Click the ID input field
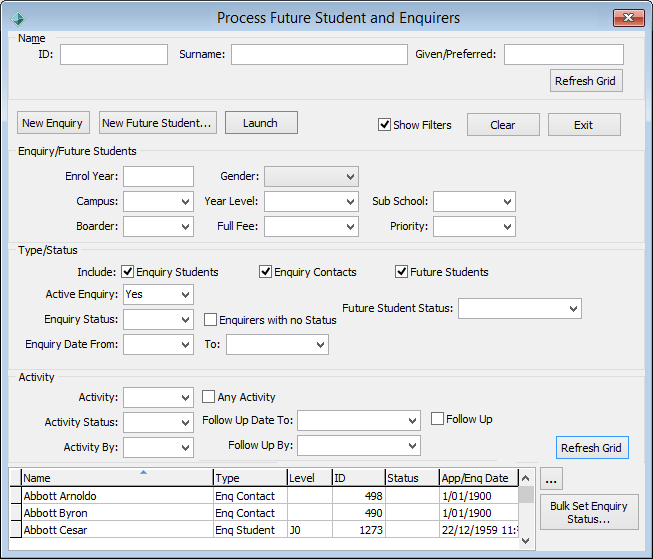 (114, 55)
